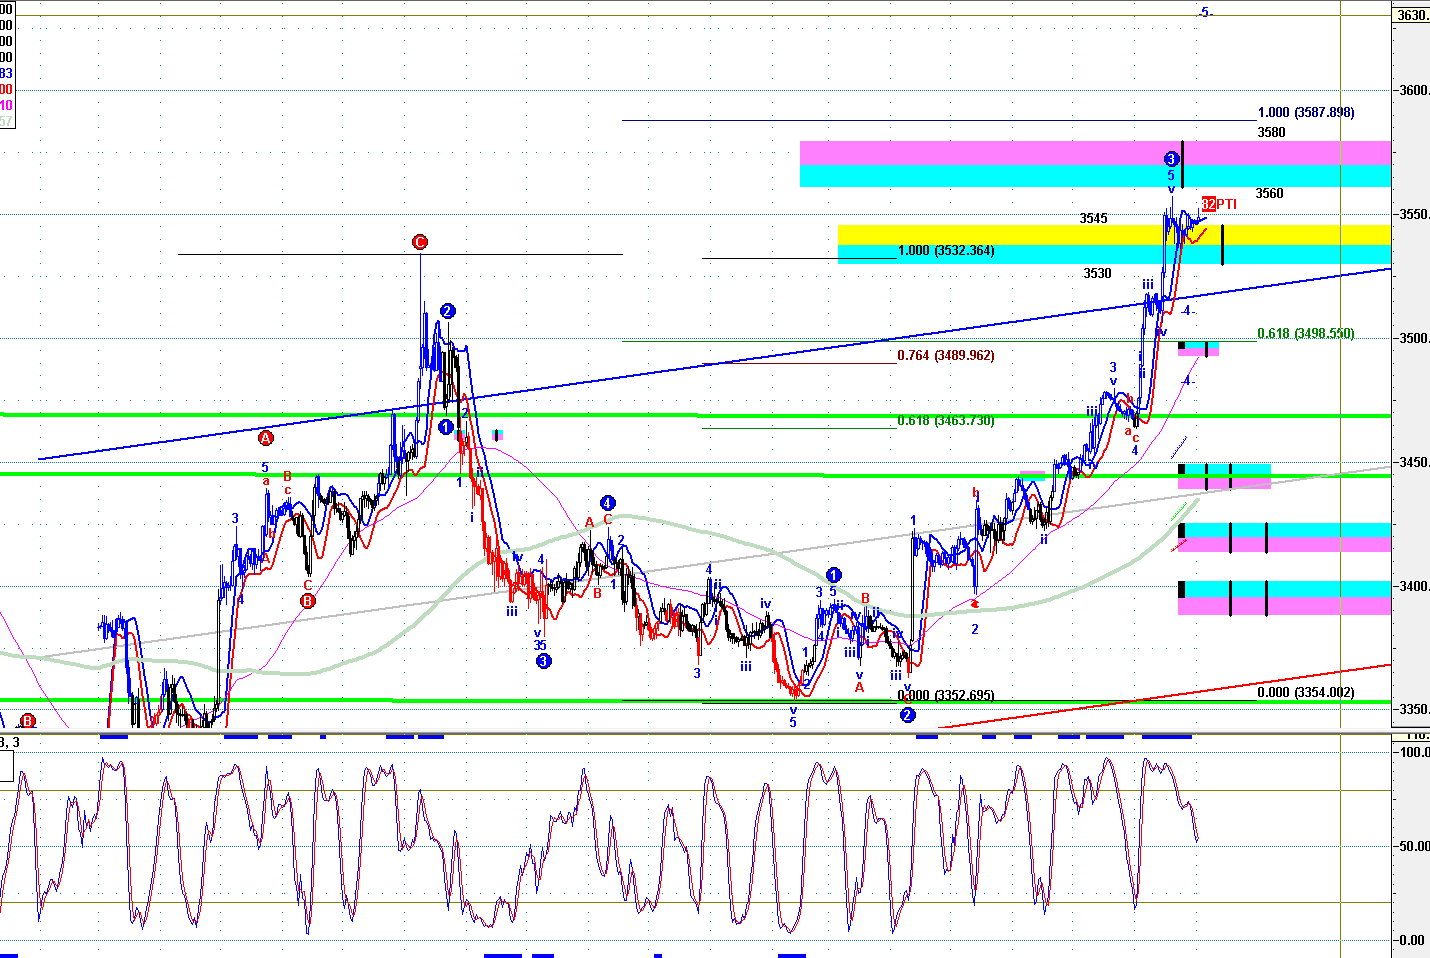
Task: Select the red circled A wave label
Action: tap(266, 438)
